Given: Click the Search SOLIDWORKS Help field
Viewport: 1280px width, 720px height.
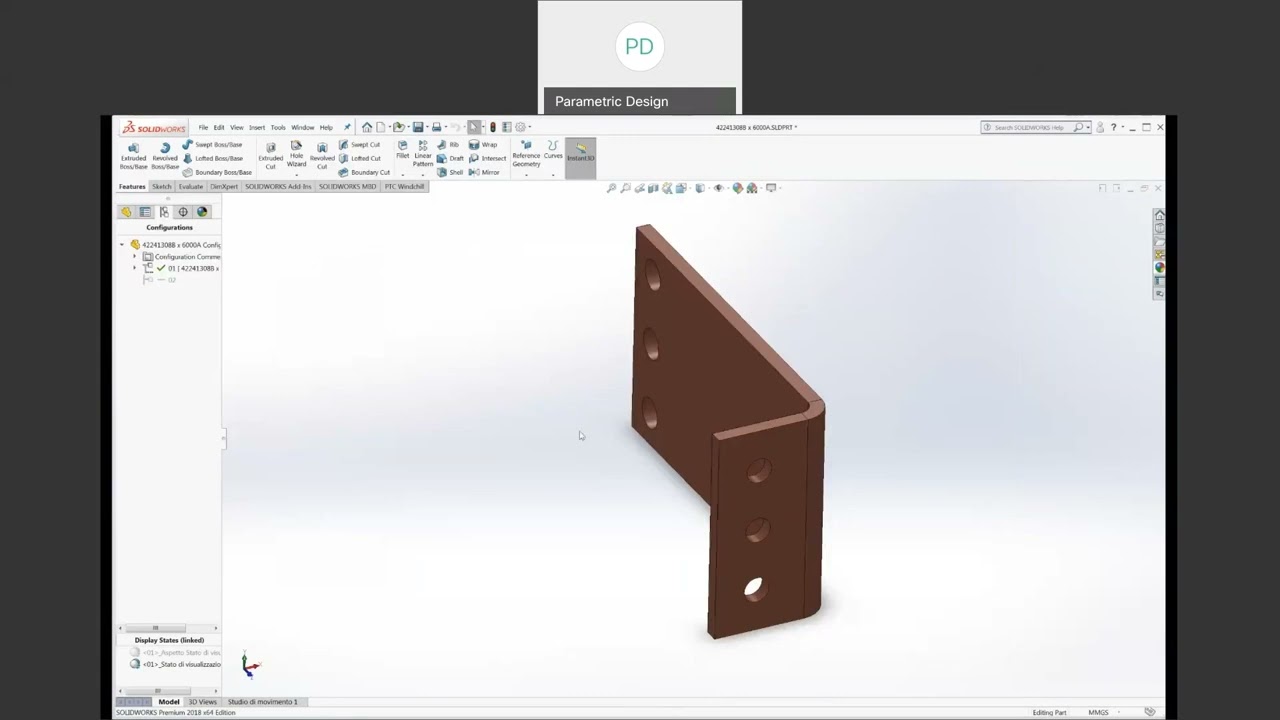Looking at the screenshot, I should (1034, 127).
